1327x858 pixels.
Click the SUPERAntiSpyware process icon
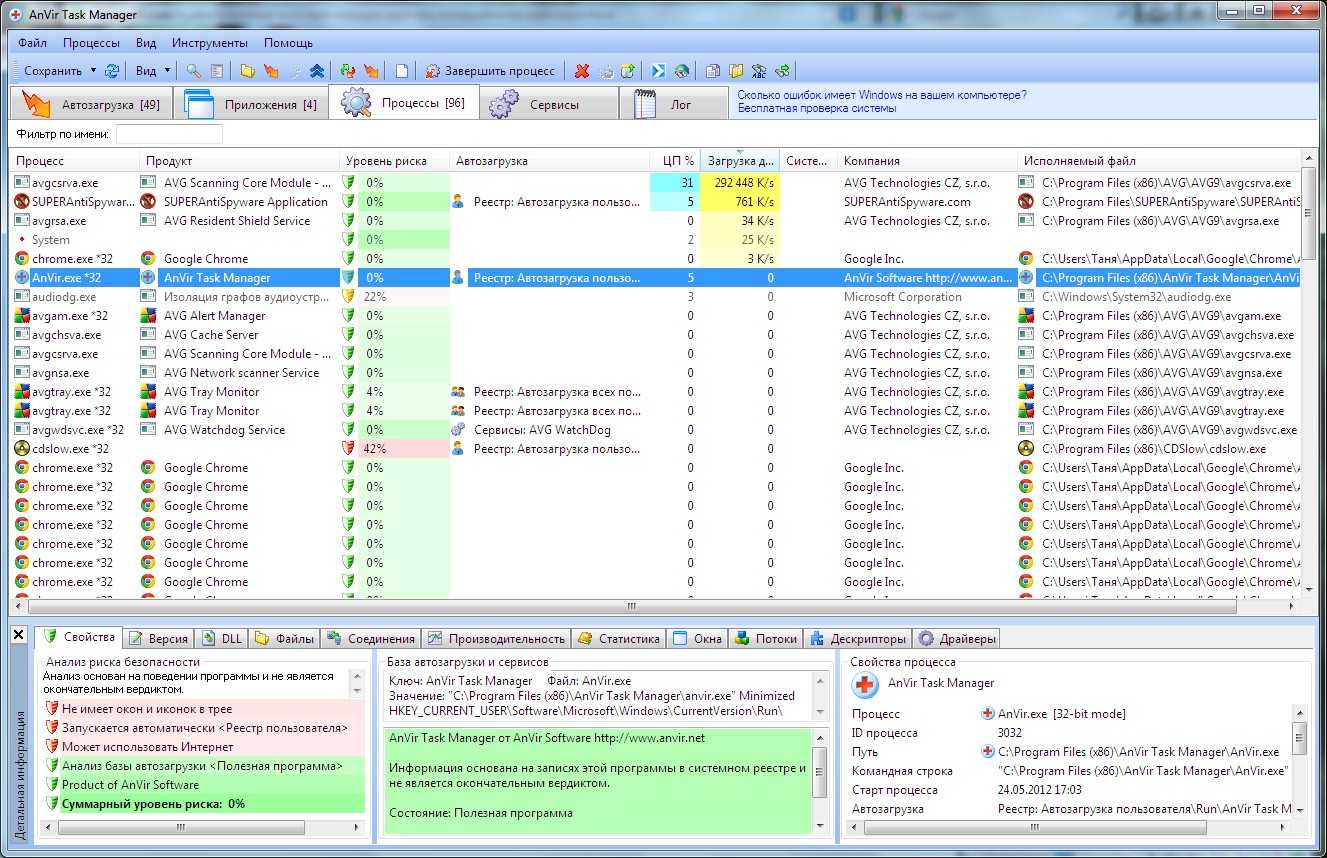22,202
